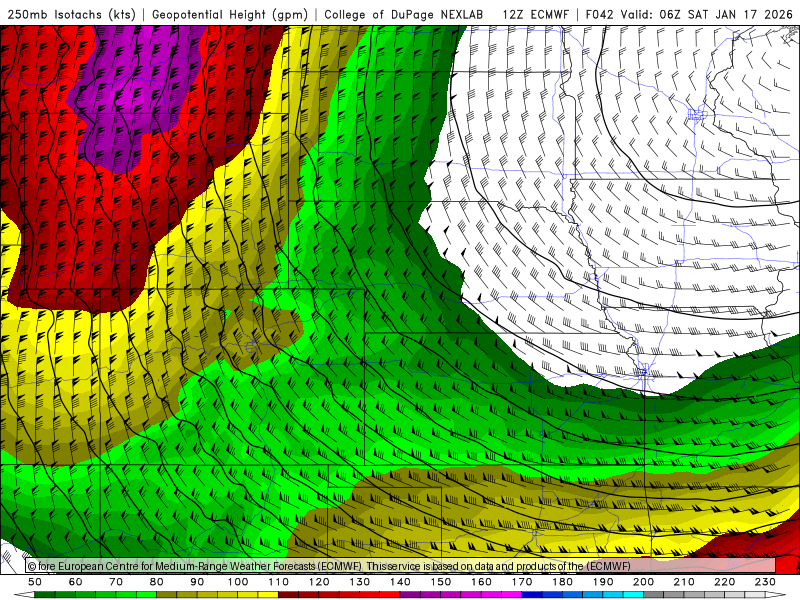
Task: Select the dark blue swatch right of 170
Action: pyautogui.click(x=532, y=595)
